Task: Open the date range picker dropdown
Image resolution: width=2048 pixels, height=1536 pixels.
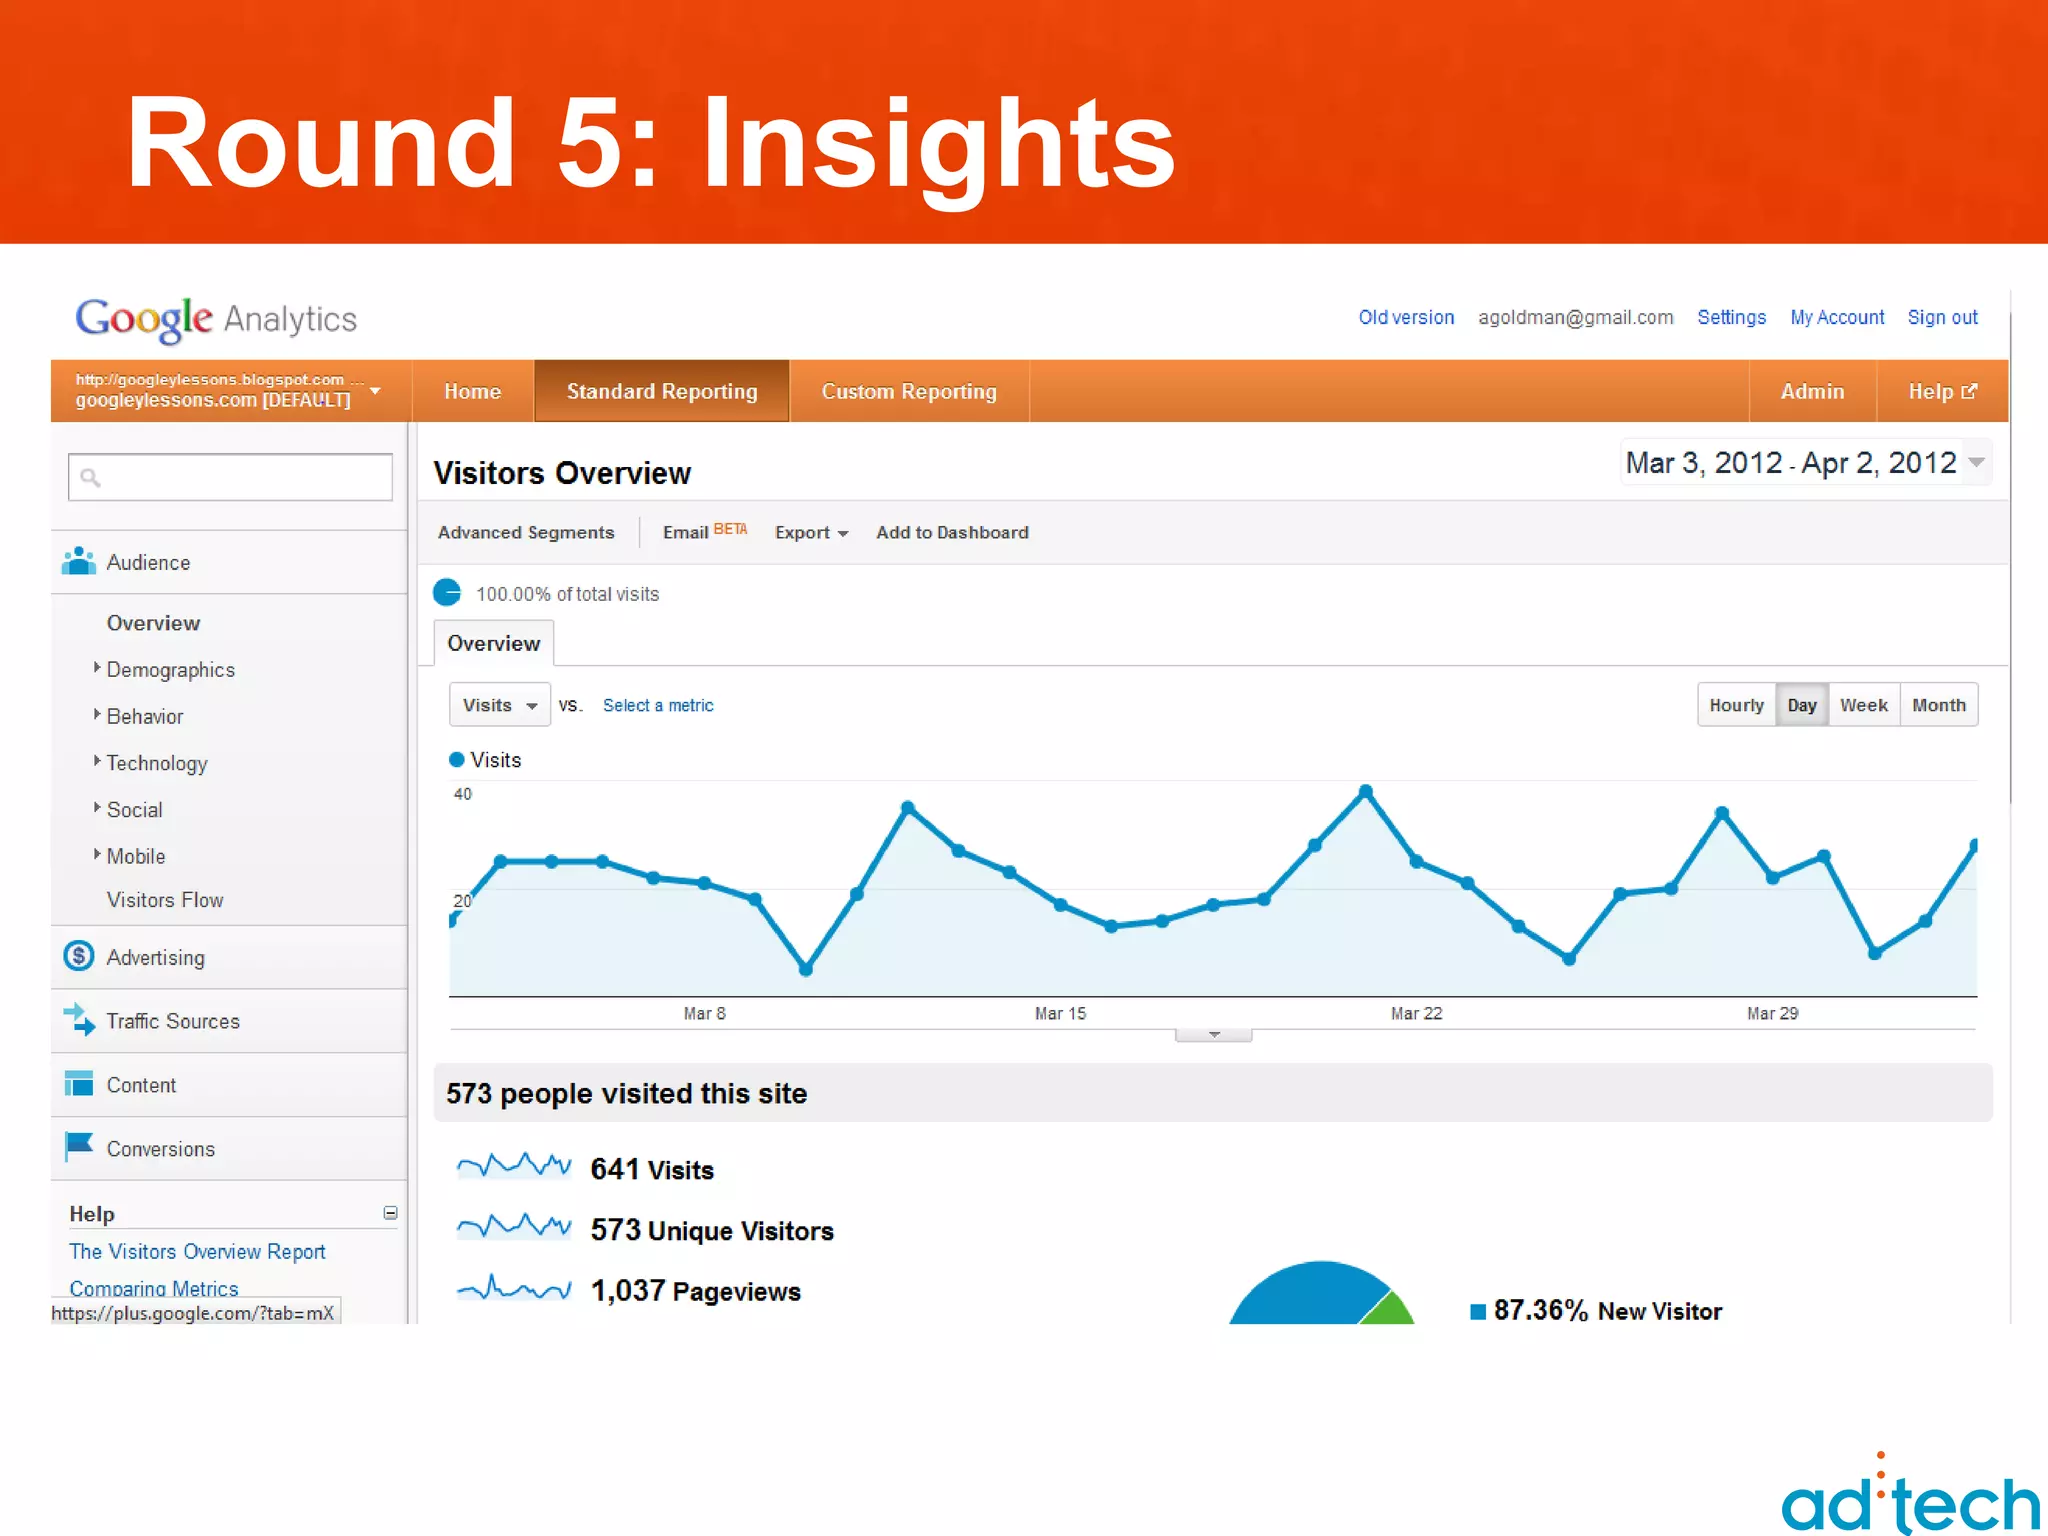Action: point(1976,462)
